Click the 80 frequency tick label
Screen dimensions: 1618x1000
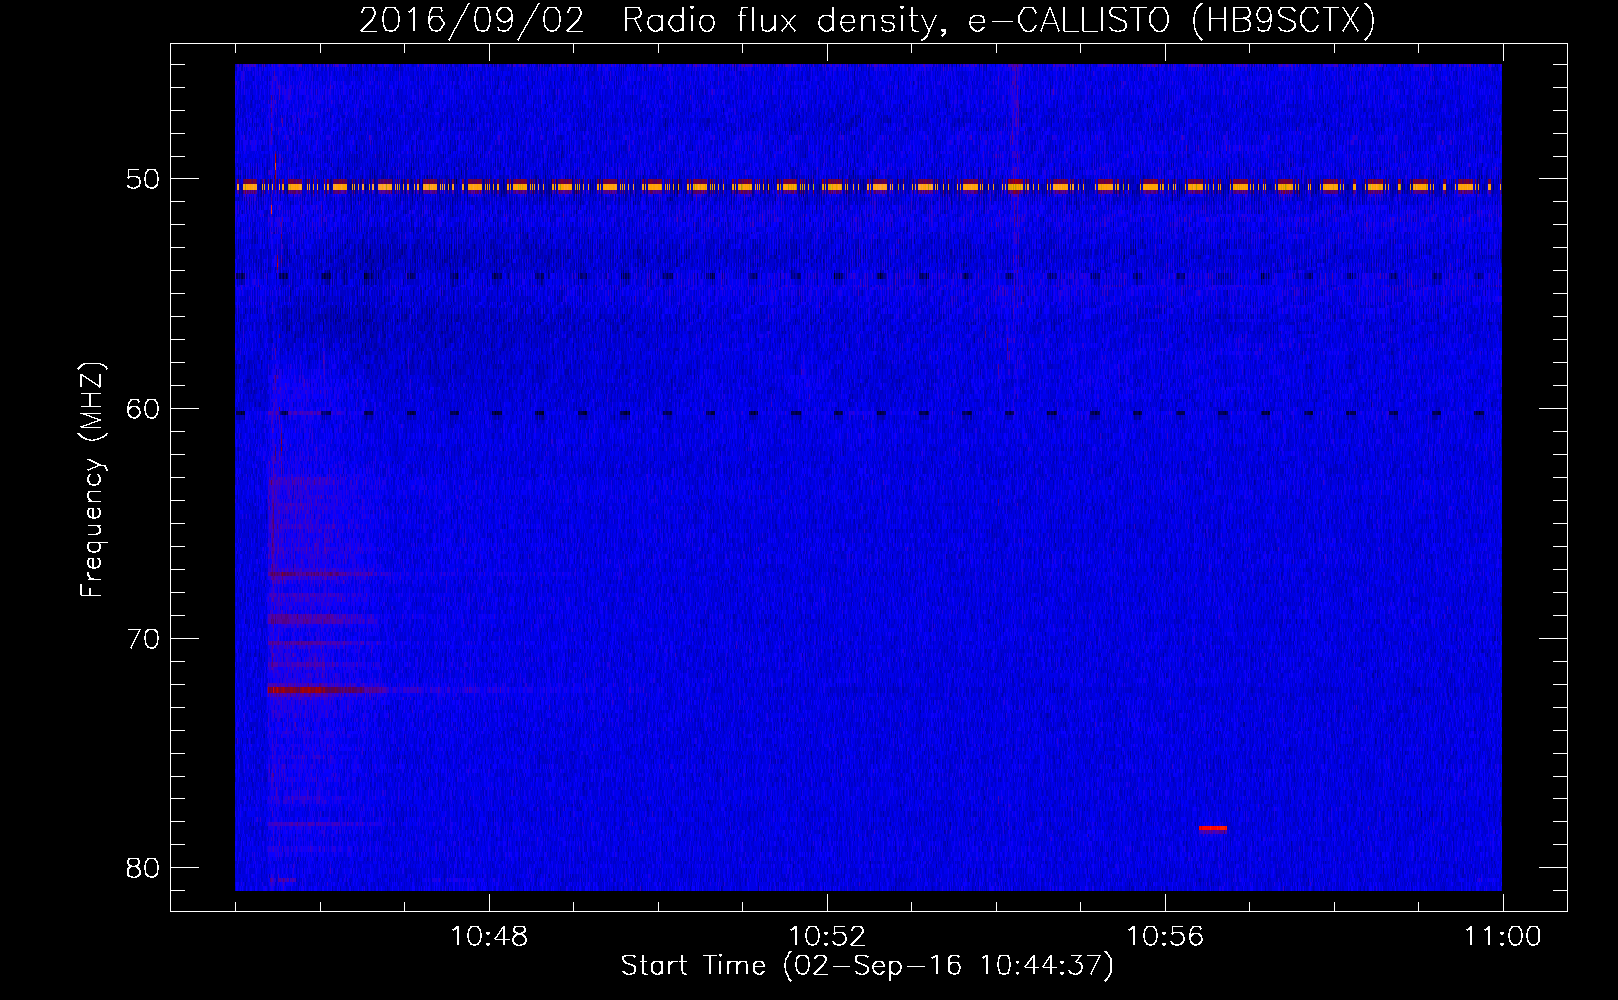(145, 868)
